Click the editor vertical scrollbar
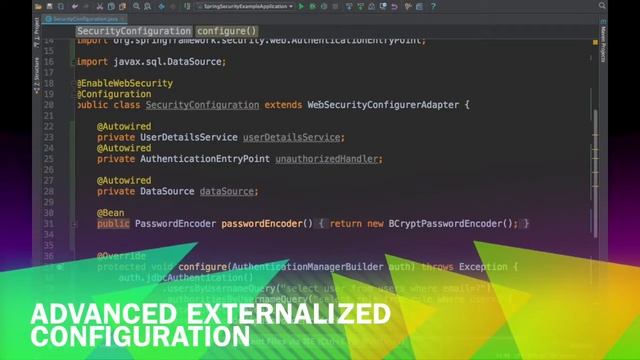The image size is (640, 360). 596,173
